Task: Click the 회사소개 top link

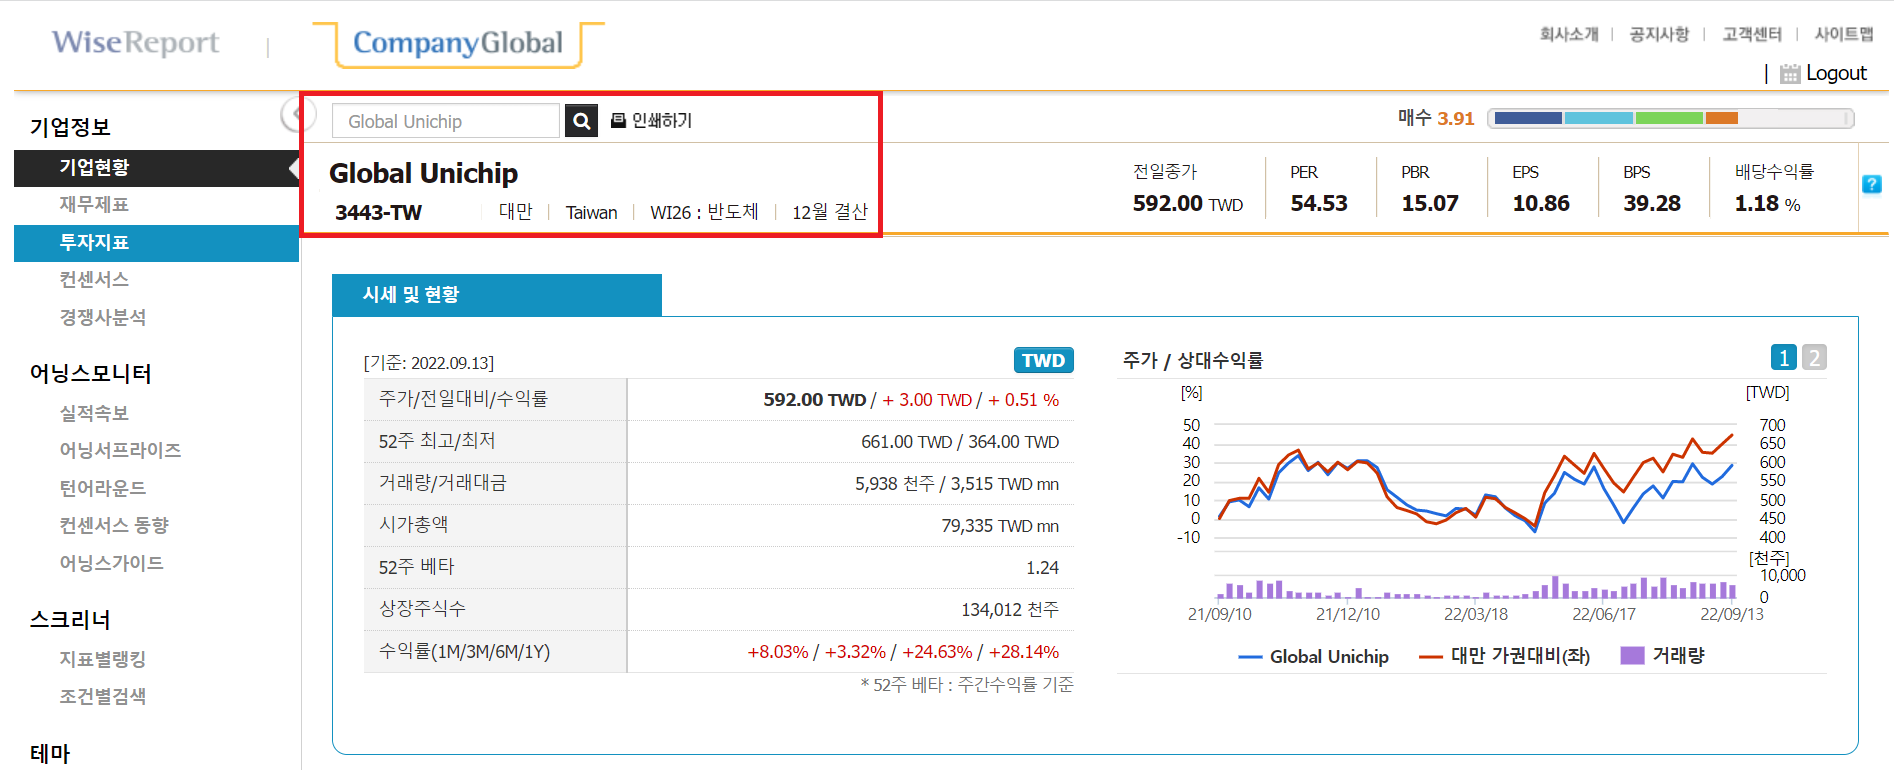Action: coord(1569,34)
